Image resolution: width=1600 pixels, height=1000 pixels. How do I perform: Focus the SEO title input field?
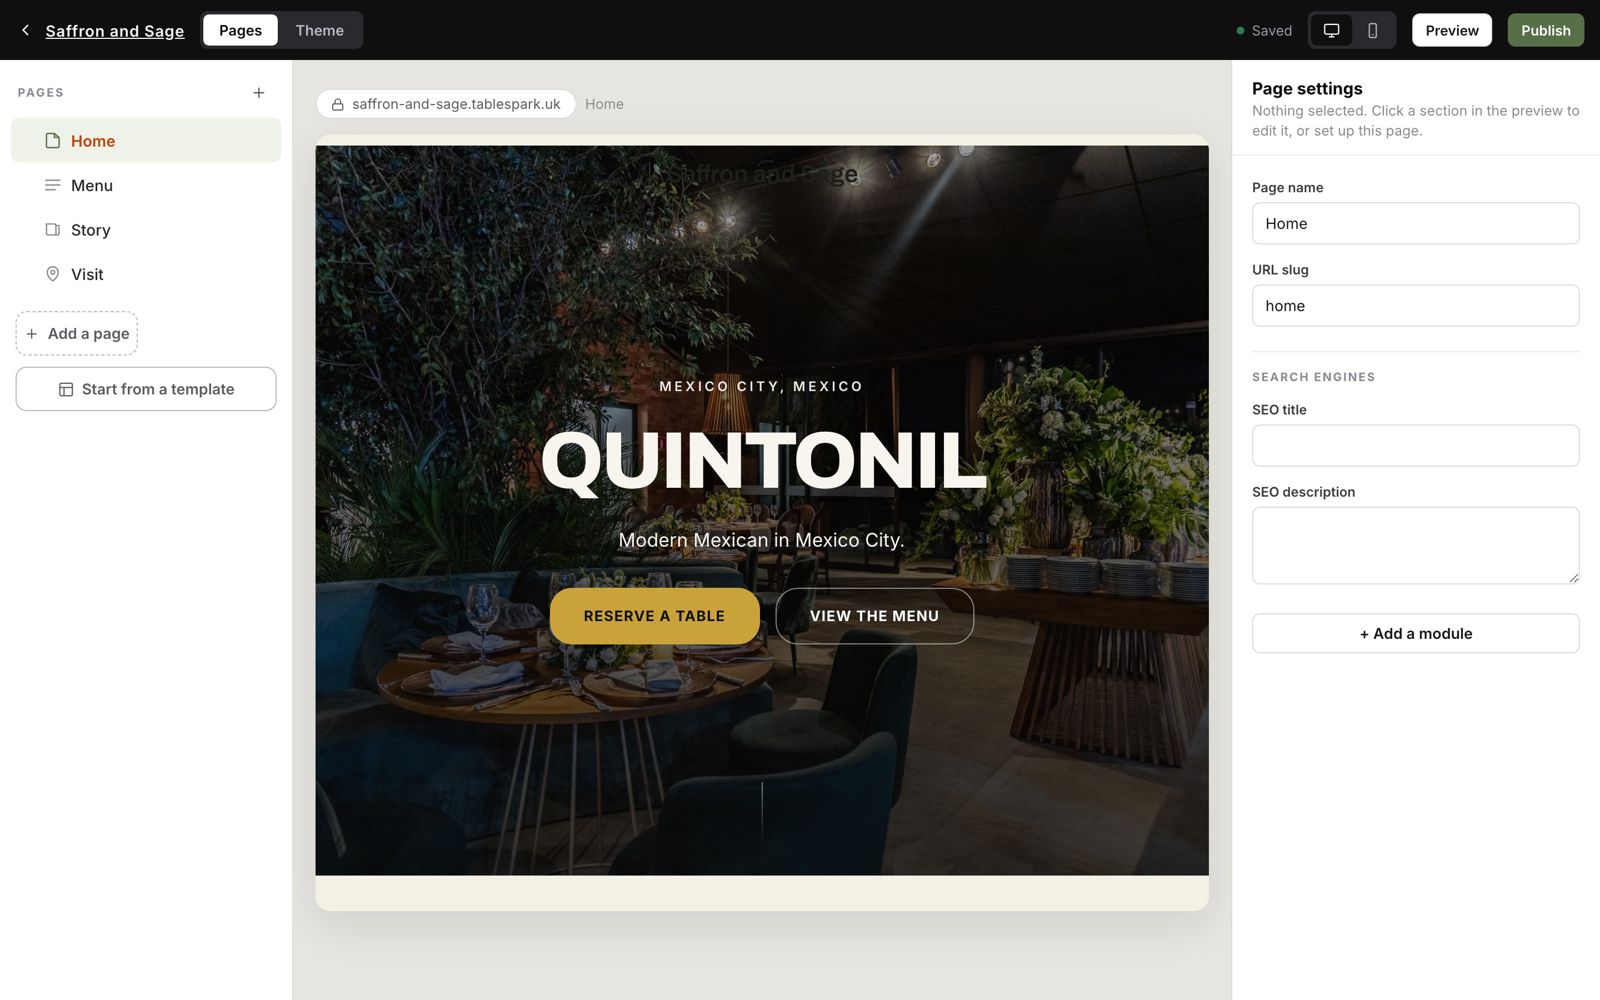(x=1415, y=446)
